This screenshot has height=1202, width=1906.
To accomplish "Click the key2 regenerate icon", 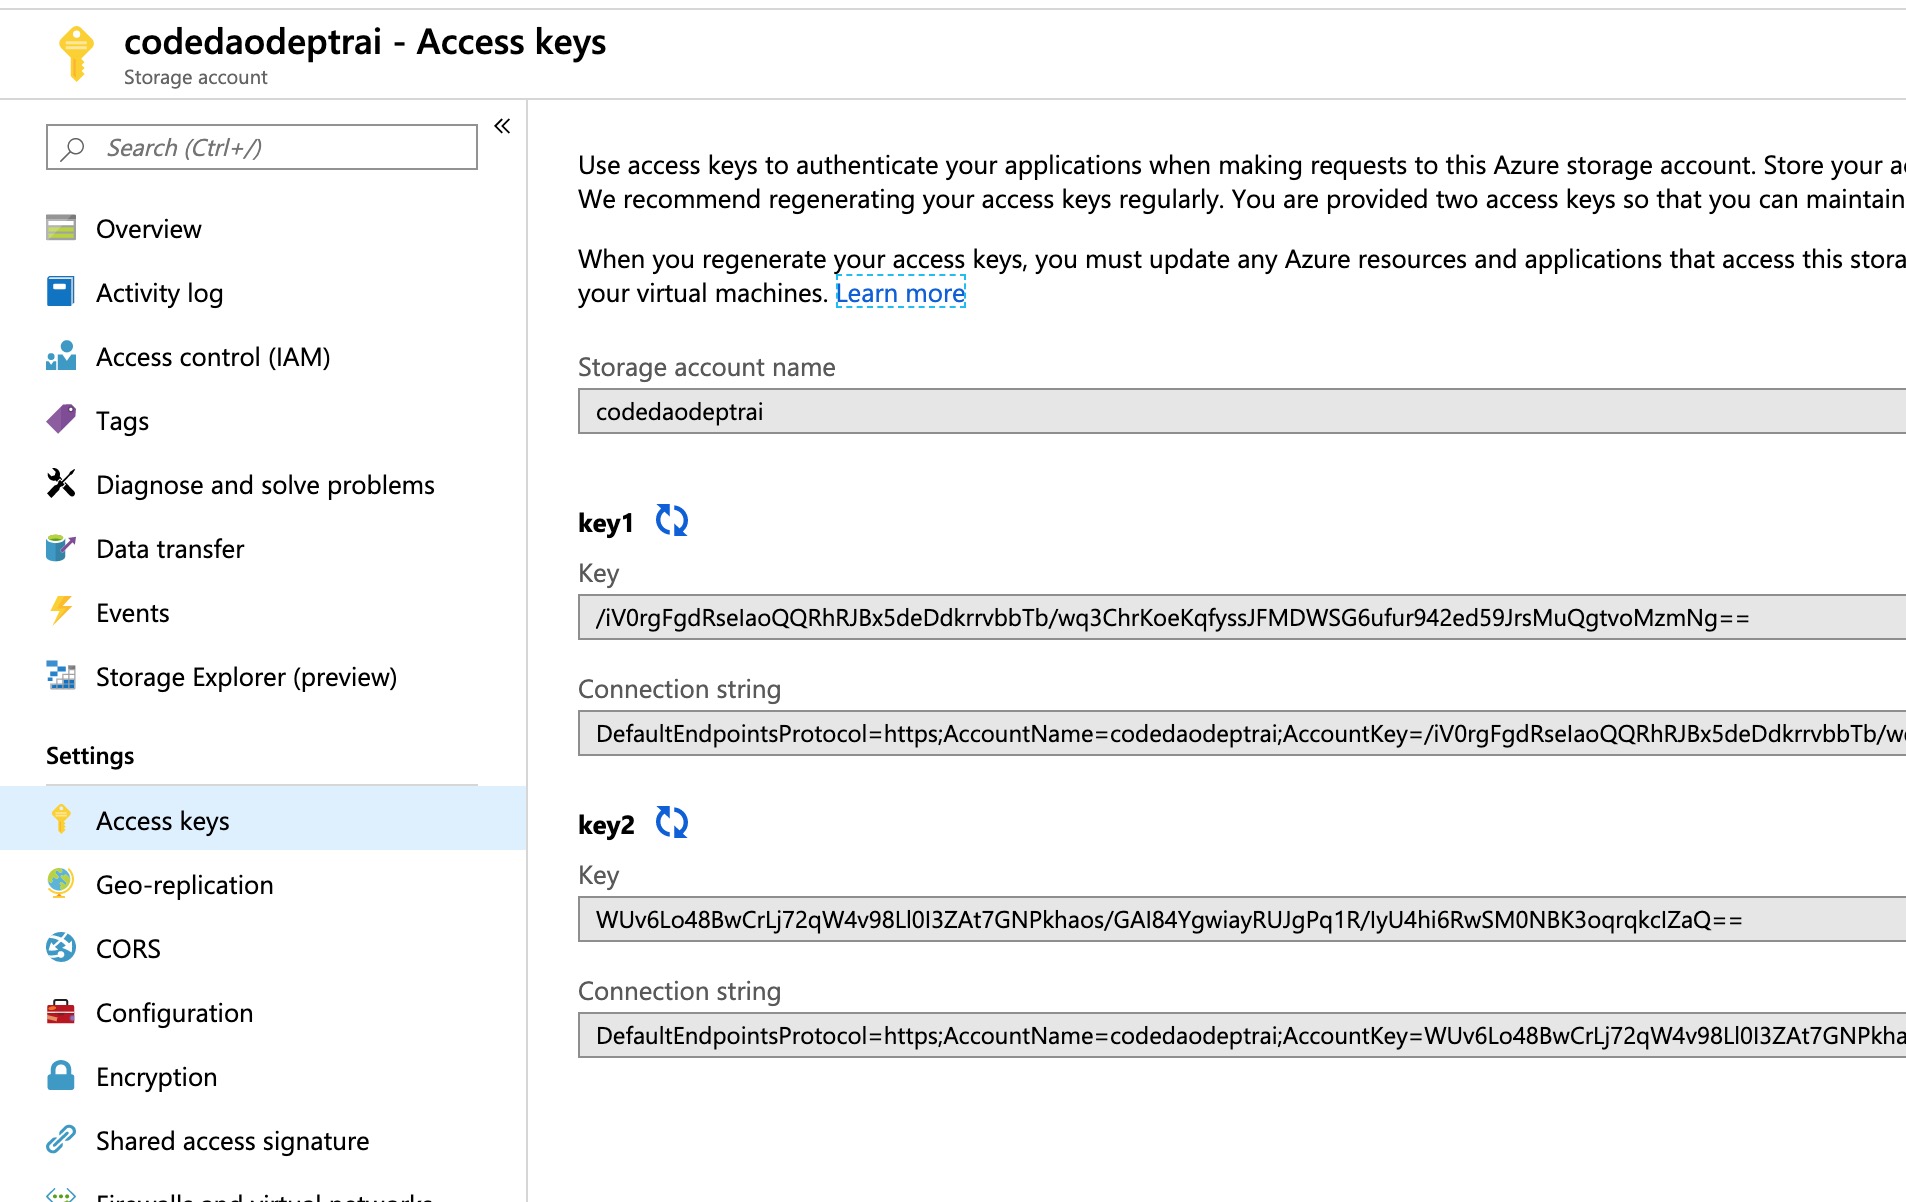I will tap(671, 823).
